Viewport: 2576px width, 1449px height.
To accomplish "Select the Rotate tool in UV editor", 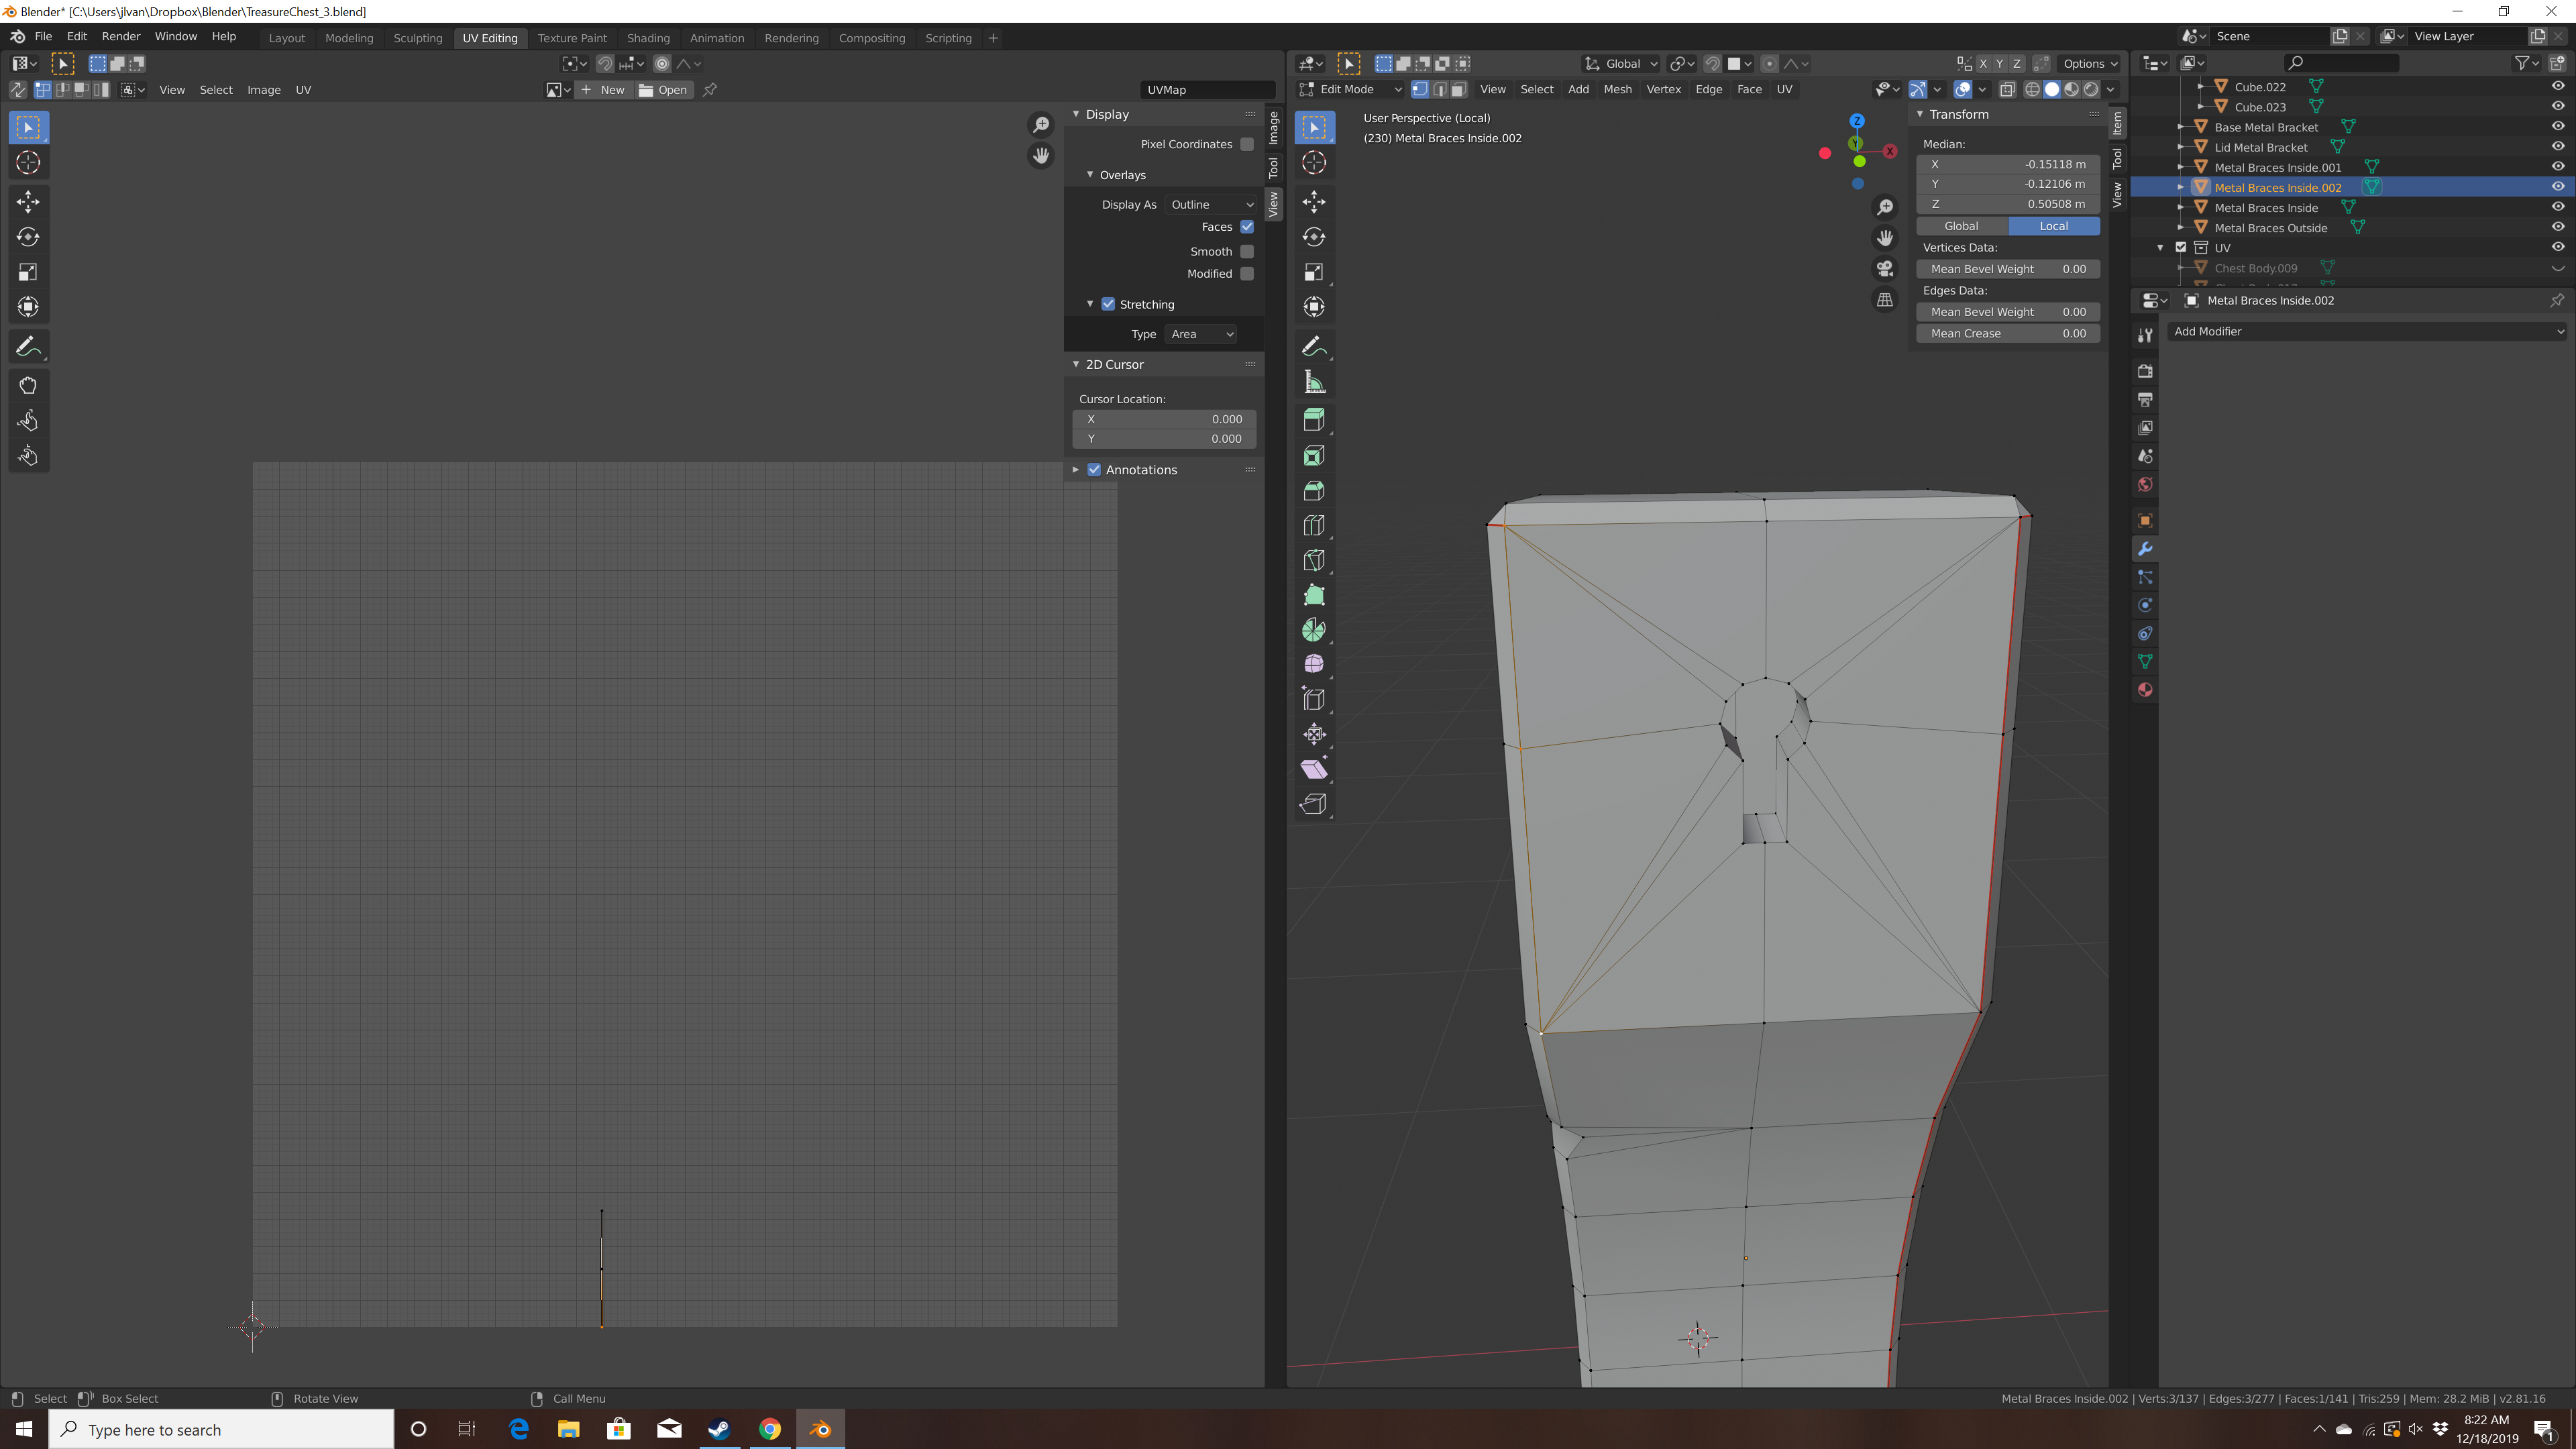I will pos(28,237).
